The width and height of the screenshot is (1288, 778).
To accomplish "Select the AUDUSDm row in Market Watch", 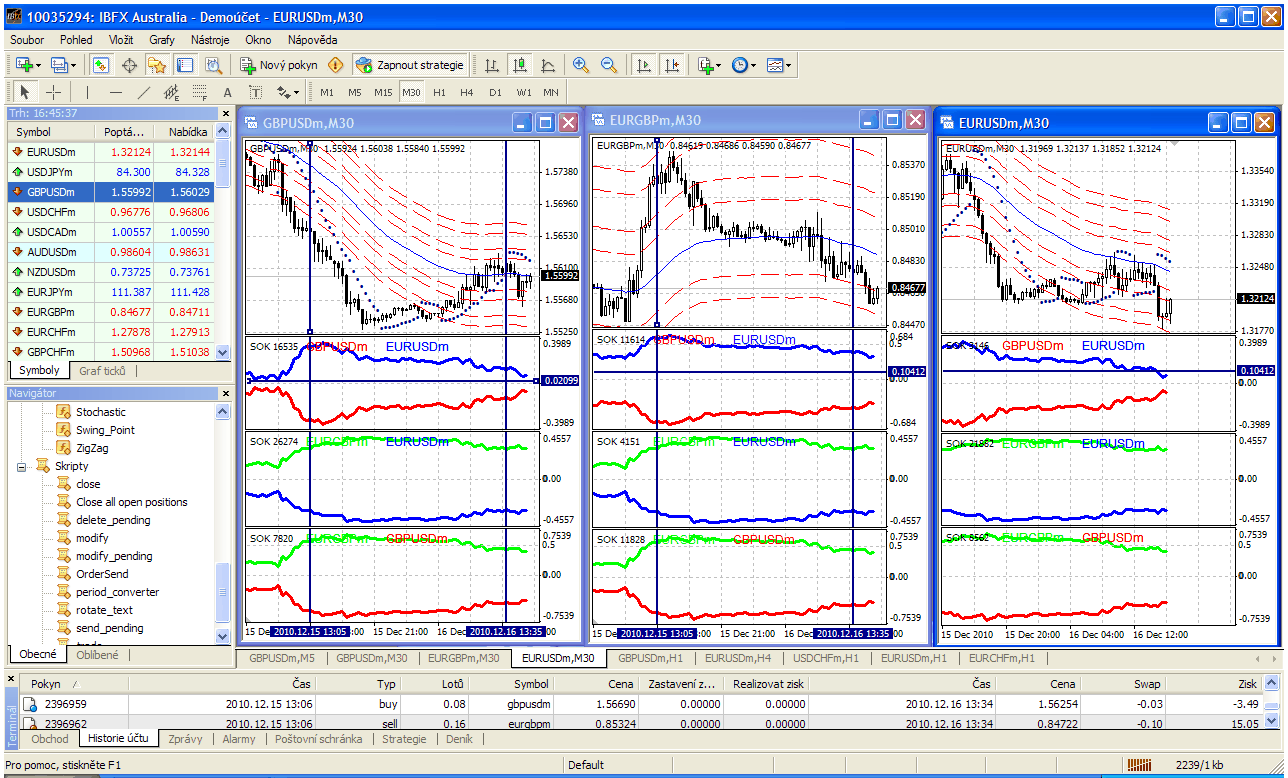I will (x=112, y=252).
